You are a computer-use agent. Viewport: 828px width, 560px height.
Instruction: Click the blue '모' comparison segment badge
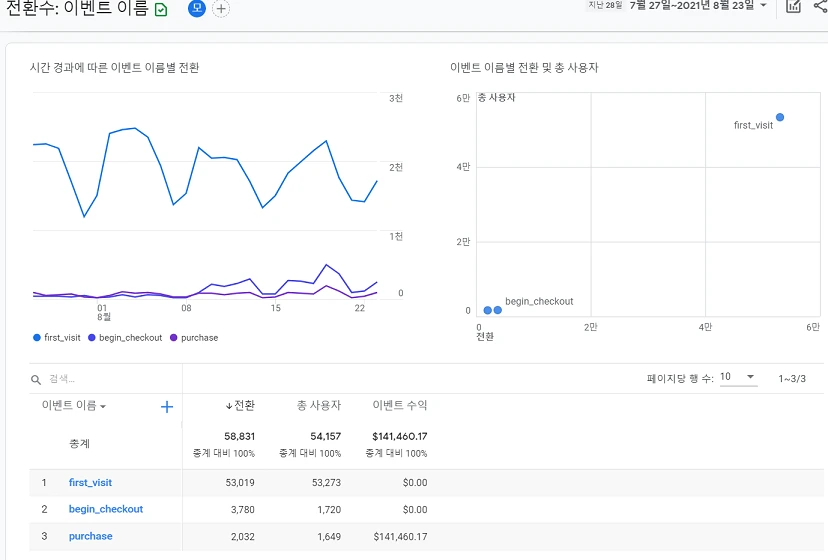(196, 8)
